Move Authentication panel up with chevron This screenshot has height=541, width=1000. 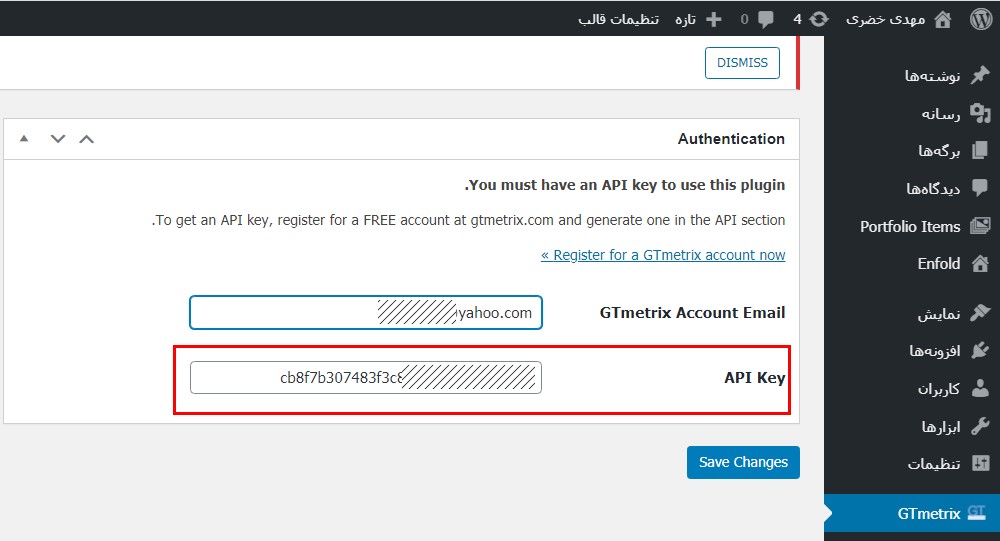(87, 139)
